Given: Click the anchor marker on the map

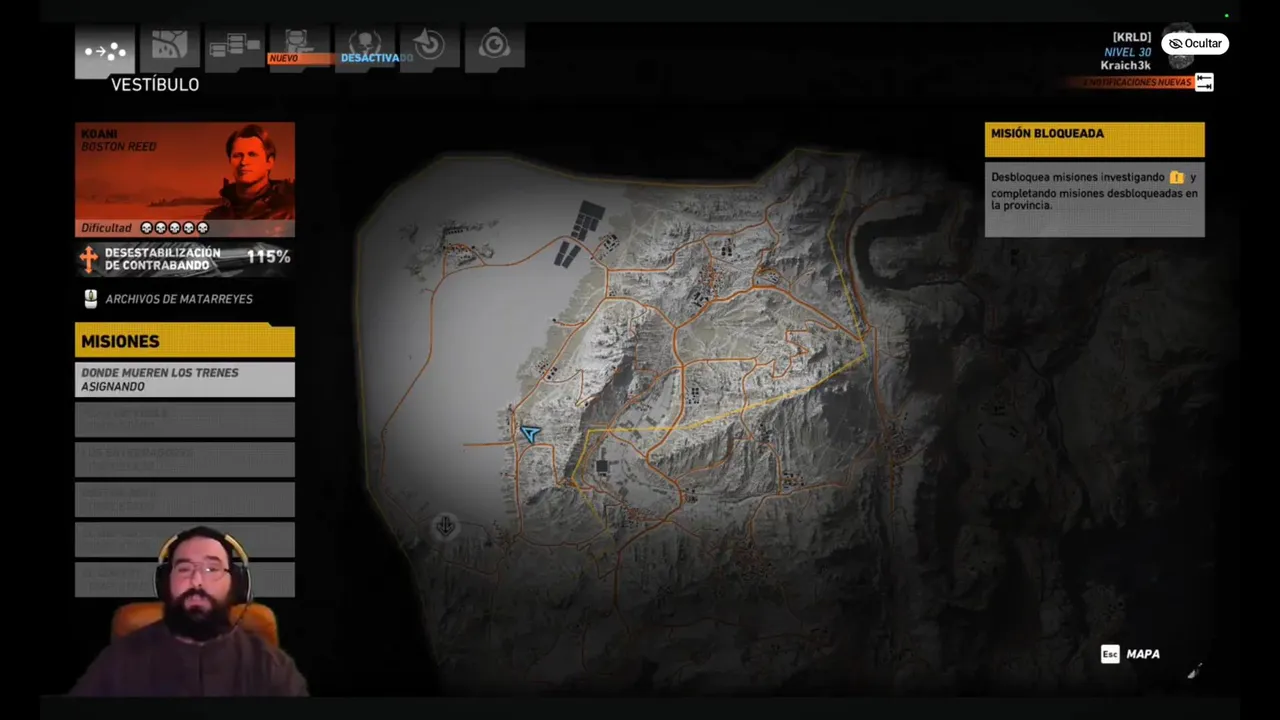Looking at the screenshot, I should [445, 525].
